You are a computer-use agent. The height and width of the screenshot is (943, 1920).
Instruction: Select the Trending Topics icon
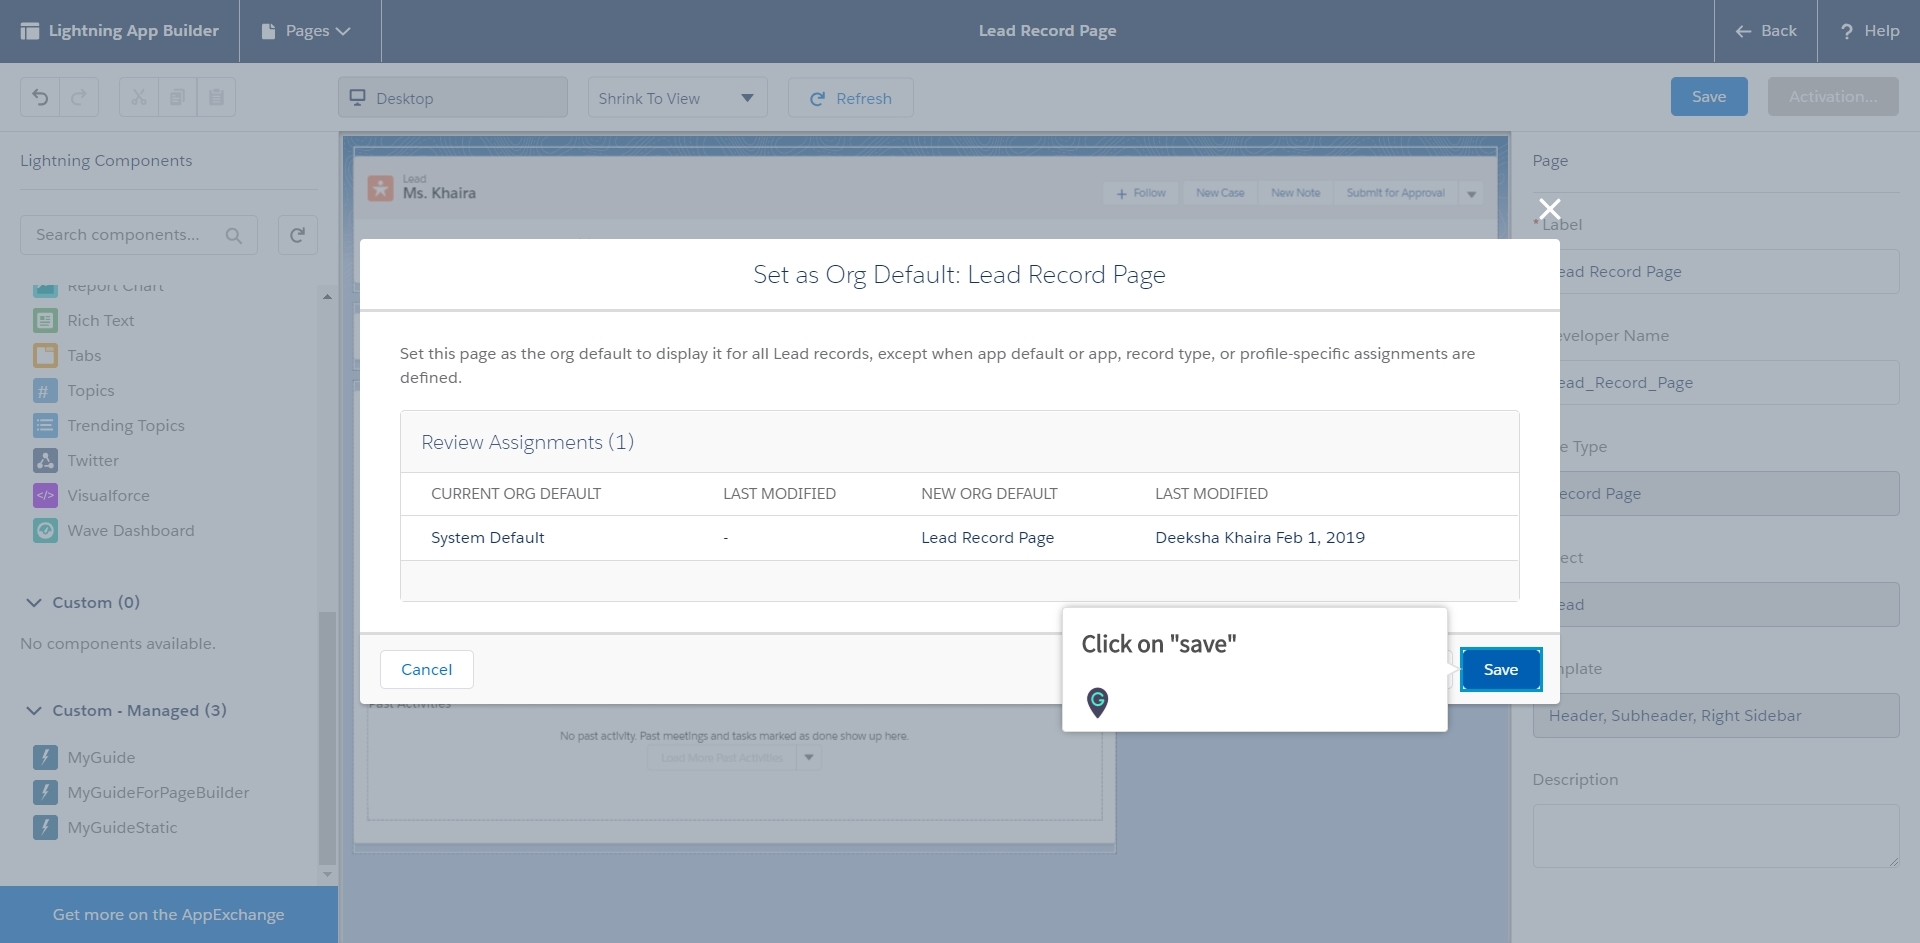click(45, 425)
